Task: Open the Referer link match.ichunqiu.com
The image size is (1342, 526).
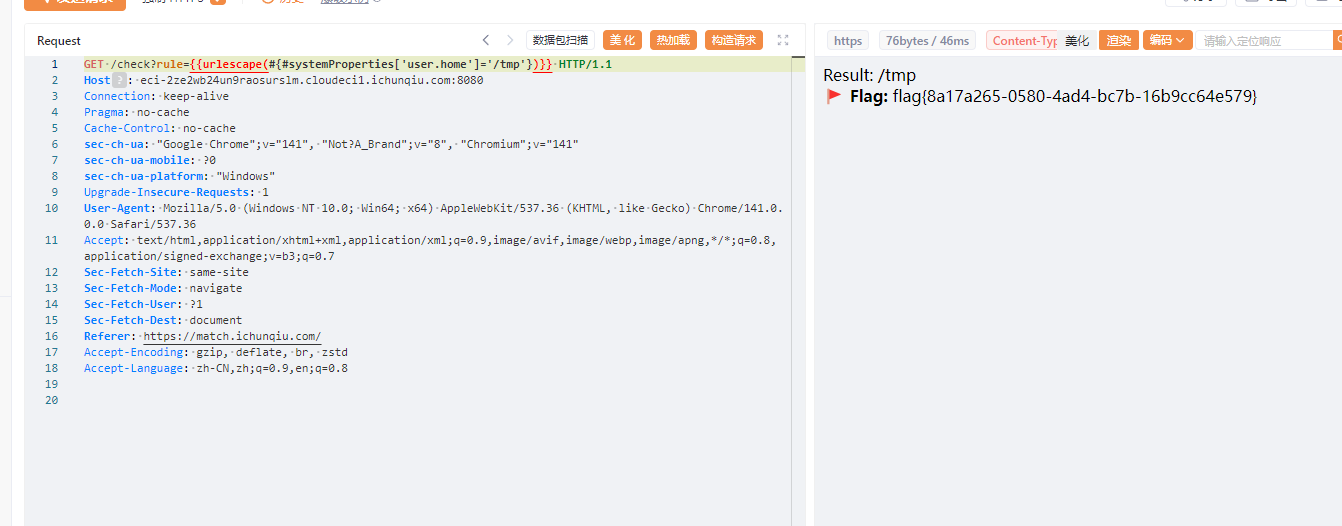Action: coord(232,336)
